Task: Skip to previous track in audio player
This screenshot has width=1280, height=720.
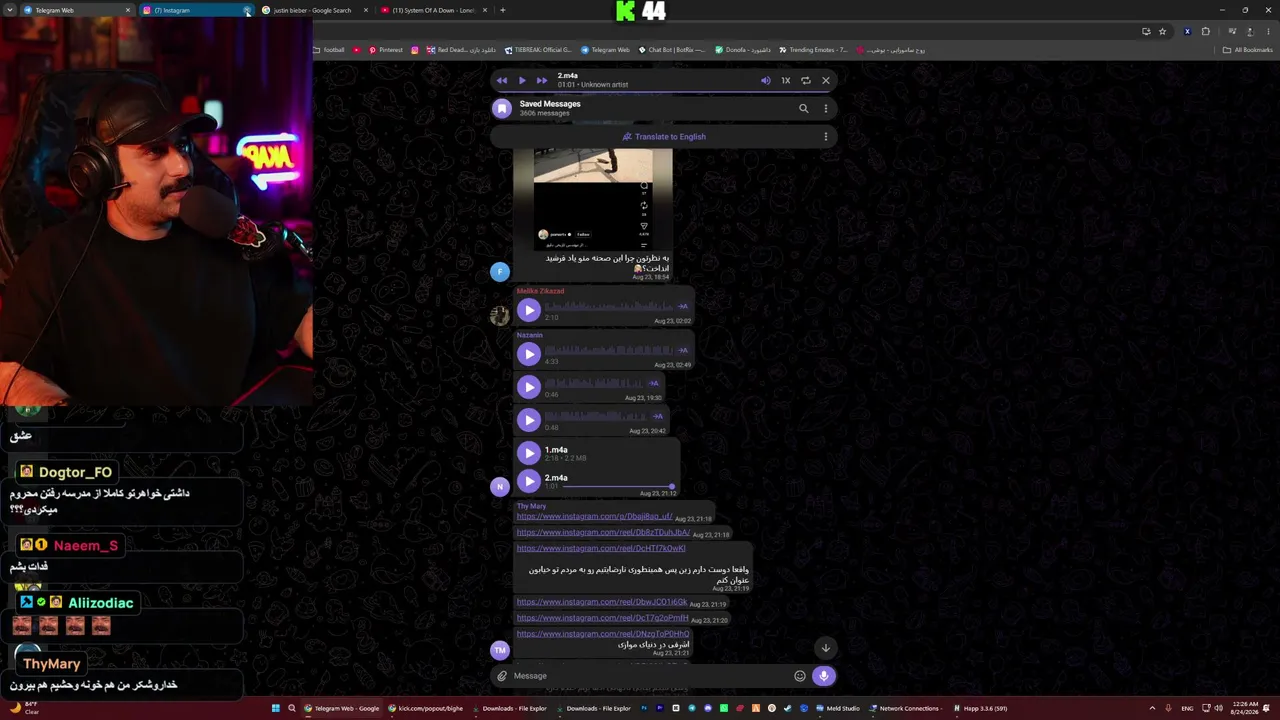Action: [502, 80]
